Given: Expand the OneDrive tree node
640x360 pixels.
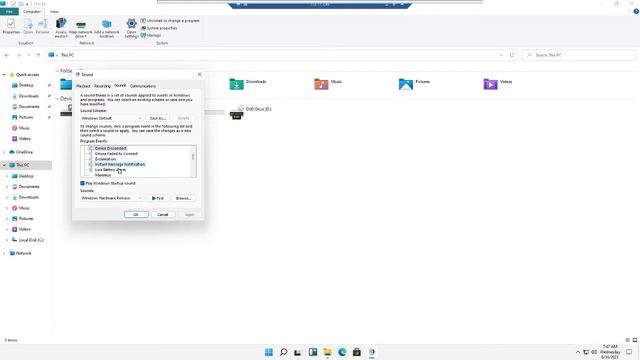Looking at the screenshot, I should (x=4, y=152).
